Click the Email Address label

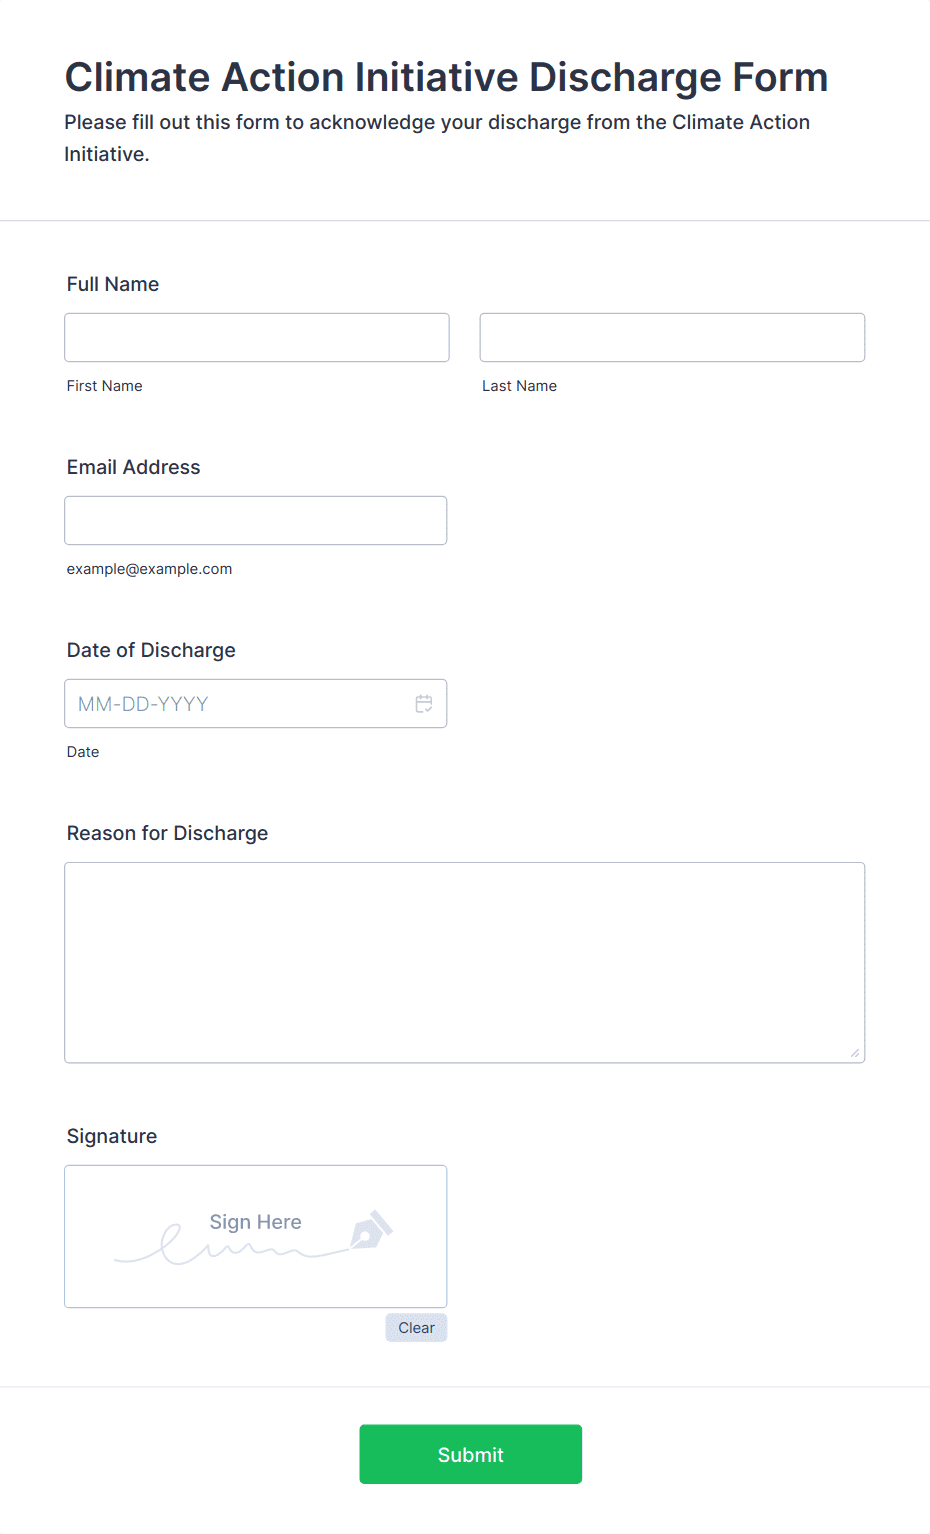134,467
